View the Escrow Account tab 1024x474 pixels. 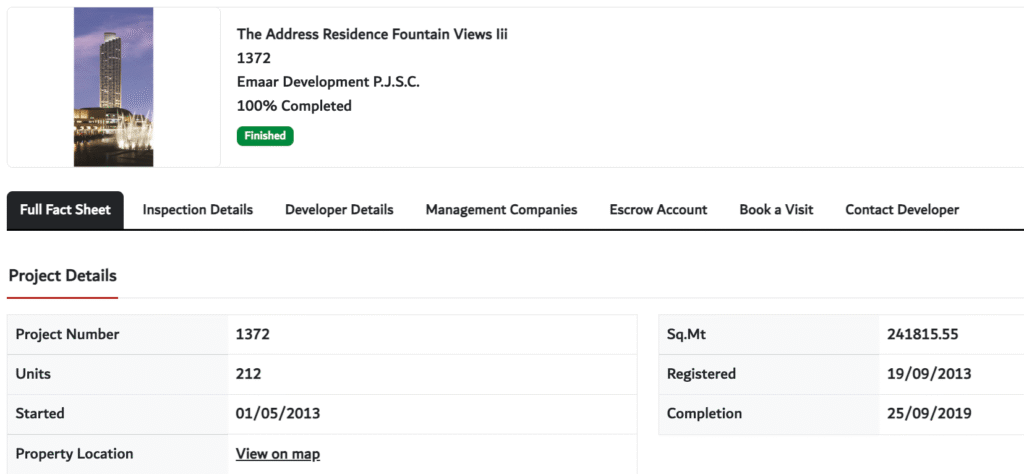658,210
